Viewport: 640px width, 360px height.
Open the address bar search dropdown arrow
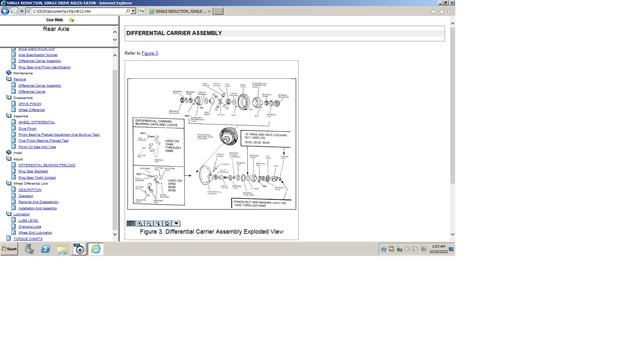(x=133, y=11)
